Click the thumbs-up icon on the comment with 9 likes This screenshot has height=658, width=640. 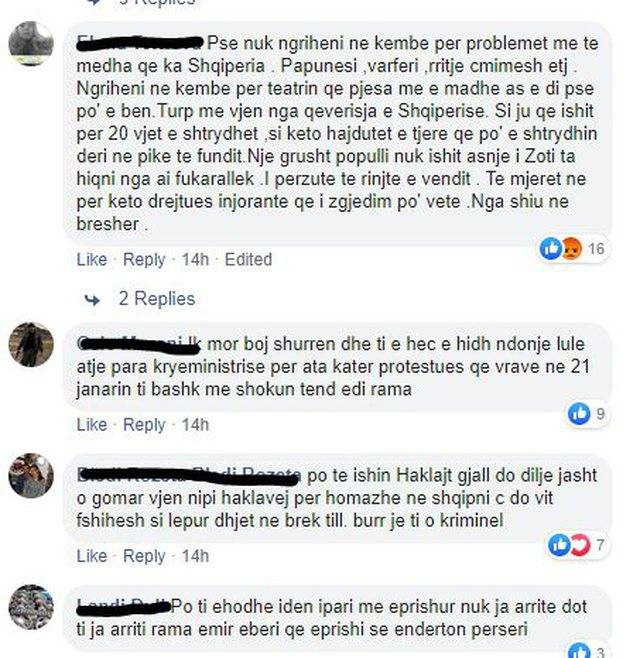coord(579,414)
